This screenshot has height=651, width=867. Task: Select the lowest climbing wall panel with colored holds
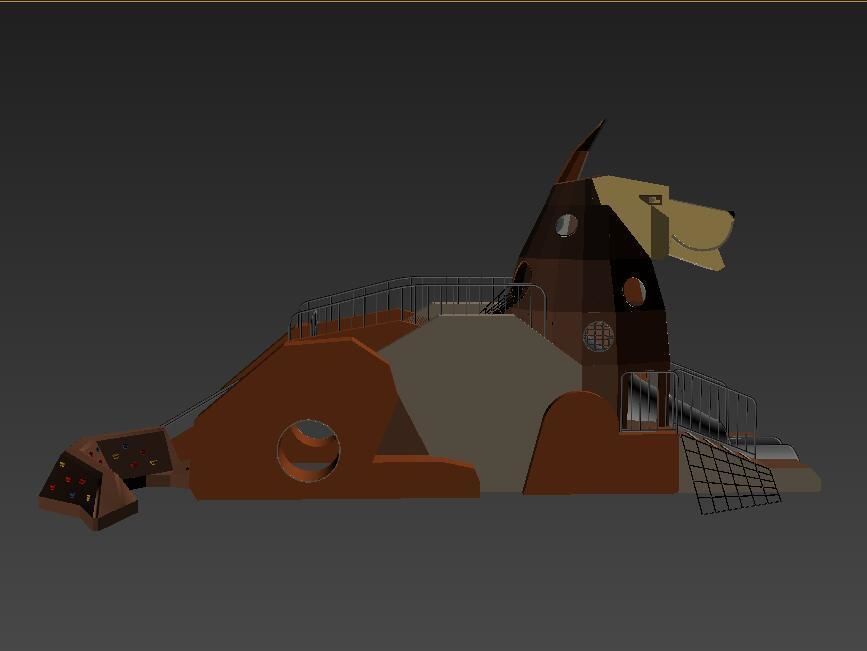pyautogui.click(x=72, y=482)
